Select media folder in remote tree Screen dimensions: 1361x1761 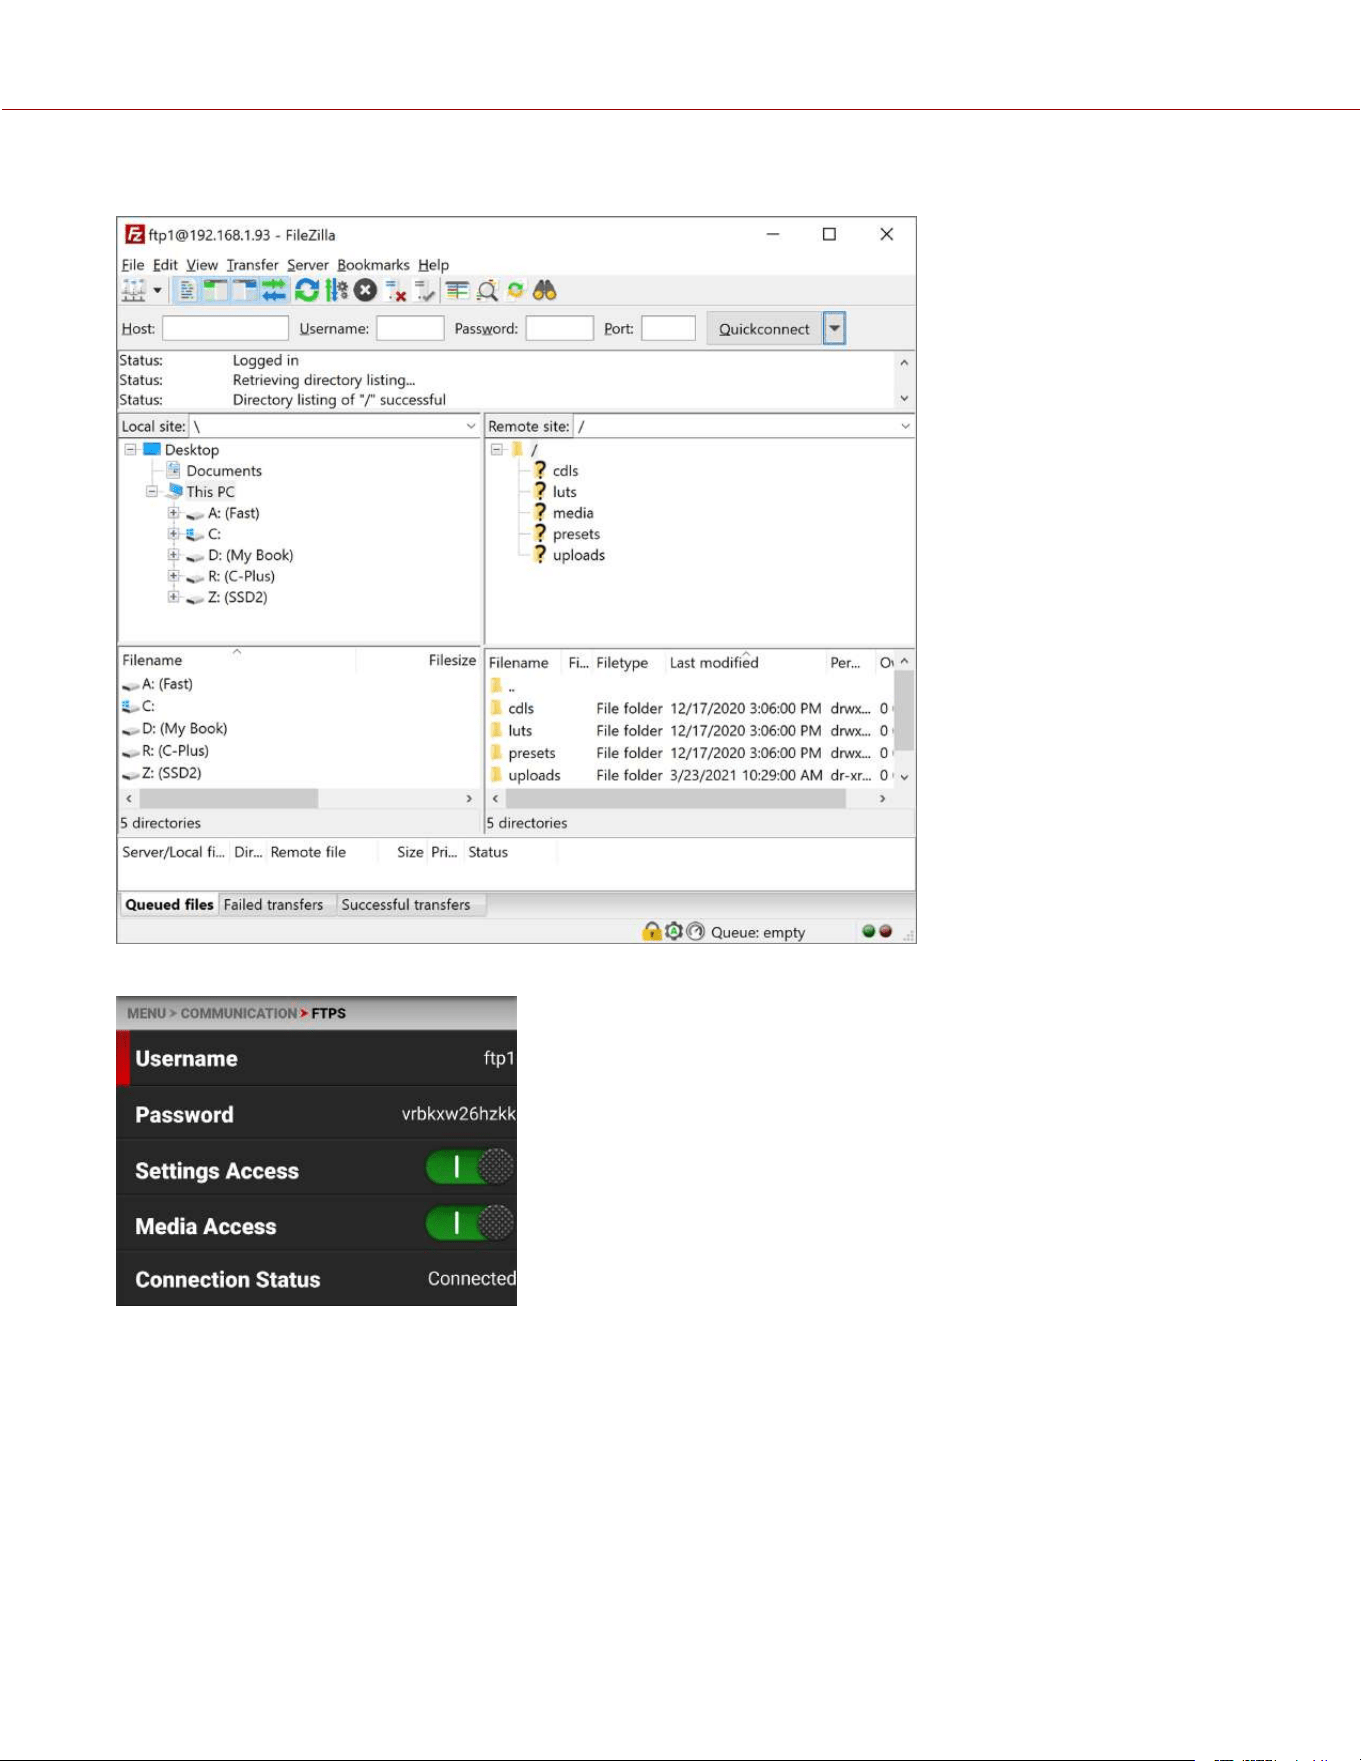coord(573,513)
